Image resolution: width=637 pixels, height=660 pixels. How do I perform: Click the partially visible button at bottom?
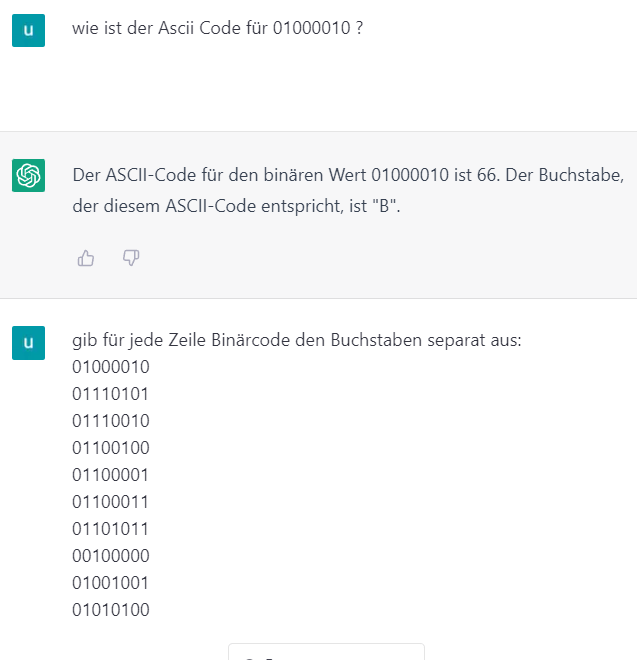click(326, 652)
